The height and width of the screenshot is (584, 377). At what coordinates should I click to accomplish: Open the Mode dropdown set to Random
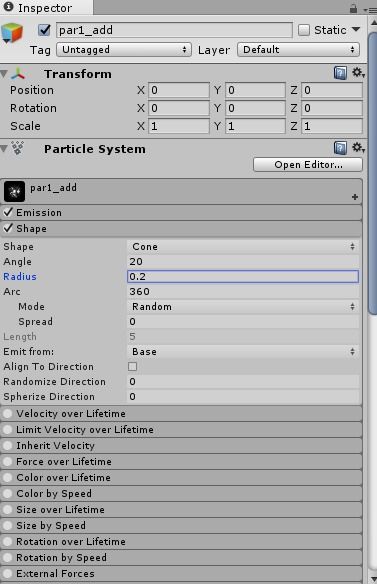[x=243, y=307]
